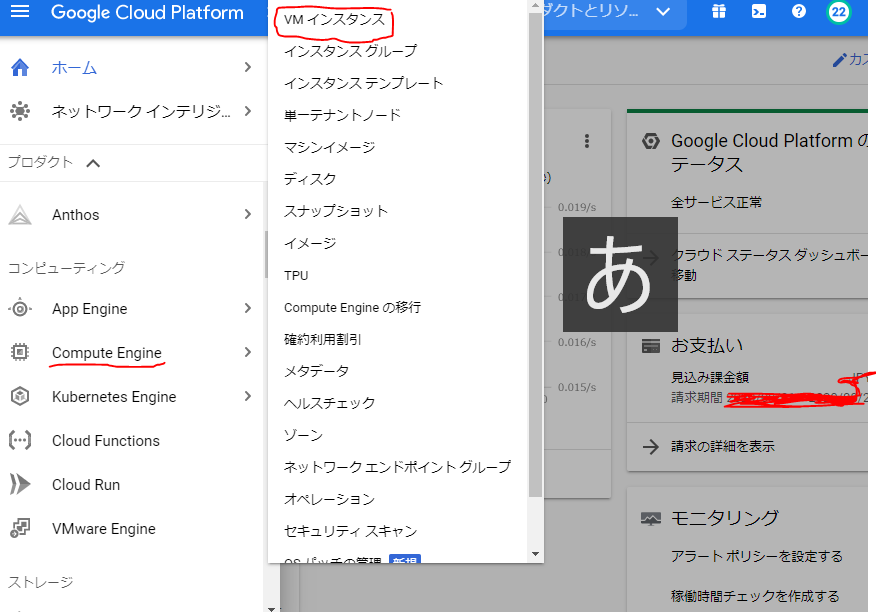
Task: Select 確約利用割引 menu item
Action: pyautogui.click(x=323, y=339)
